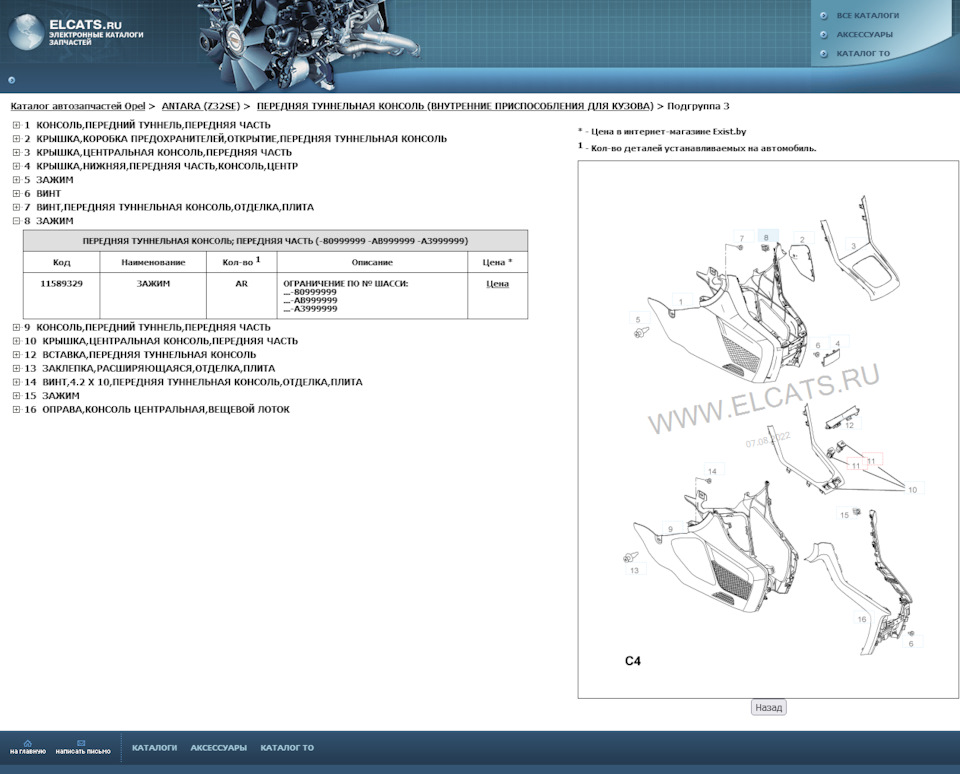Open АКСЕССУАРЫ in top right menu
960x774 pixels.
coord(864,35)
